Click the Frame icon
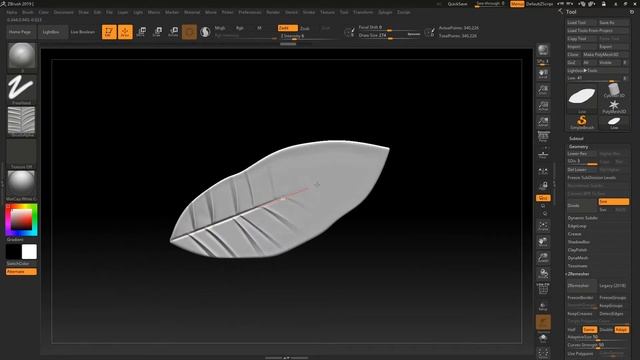 [543, 226]
